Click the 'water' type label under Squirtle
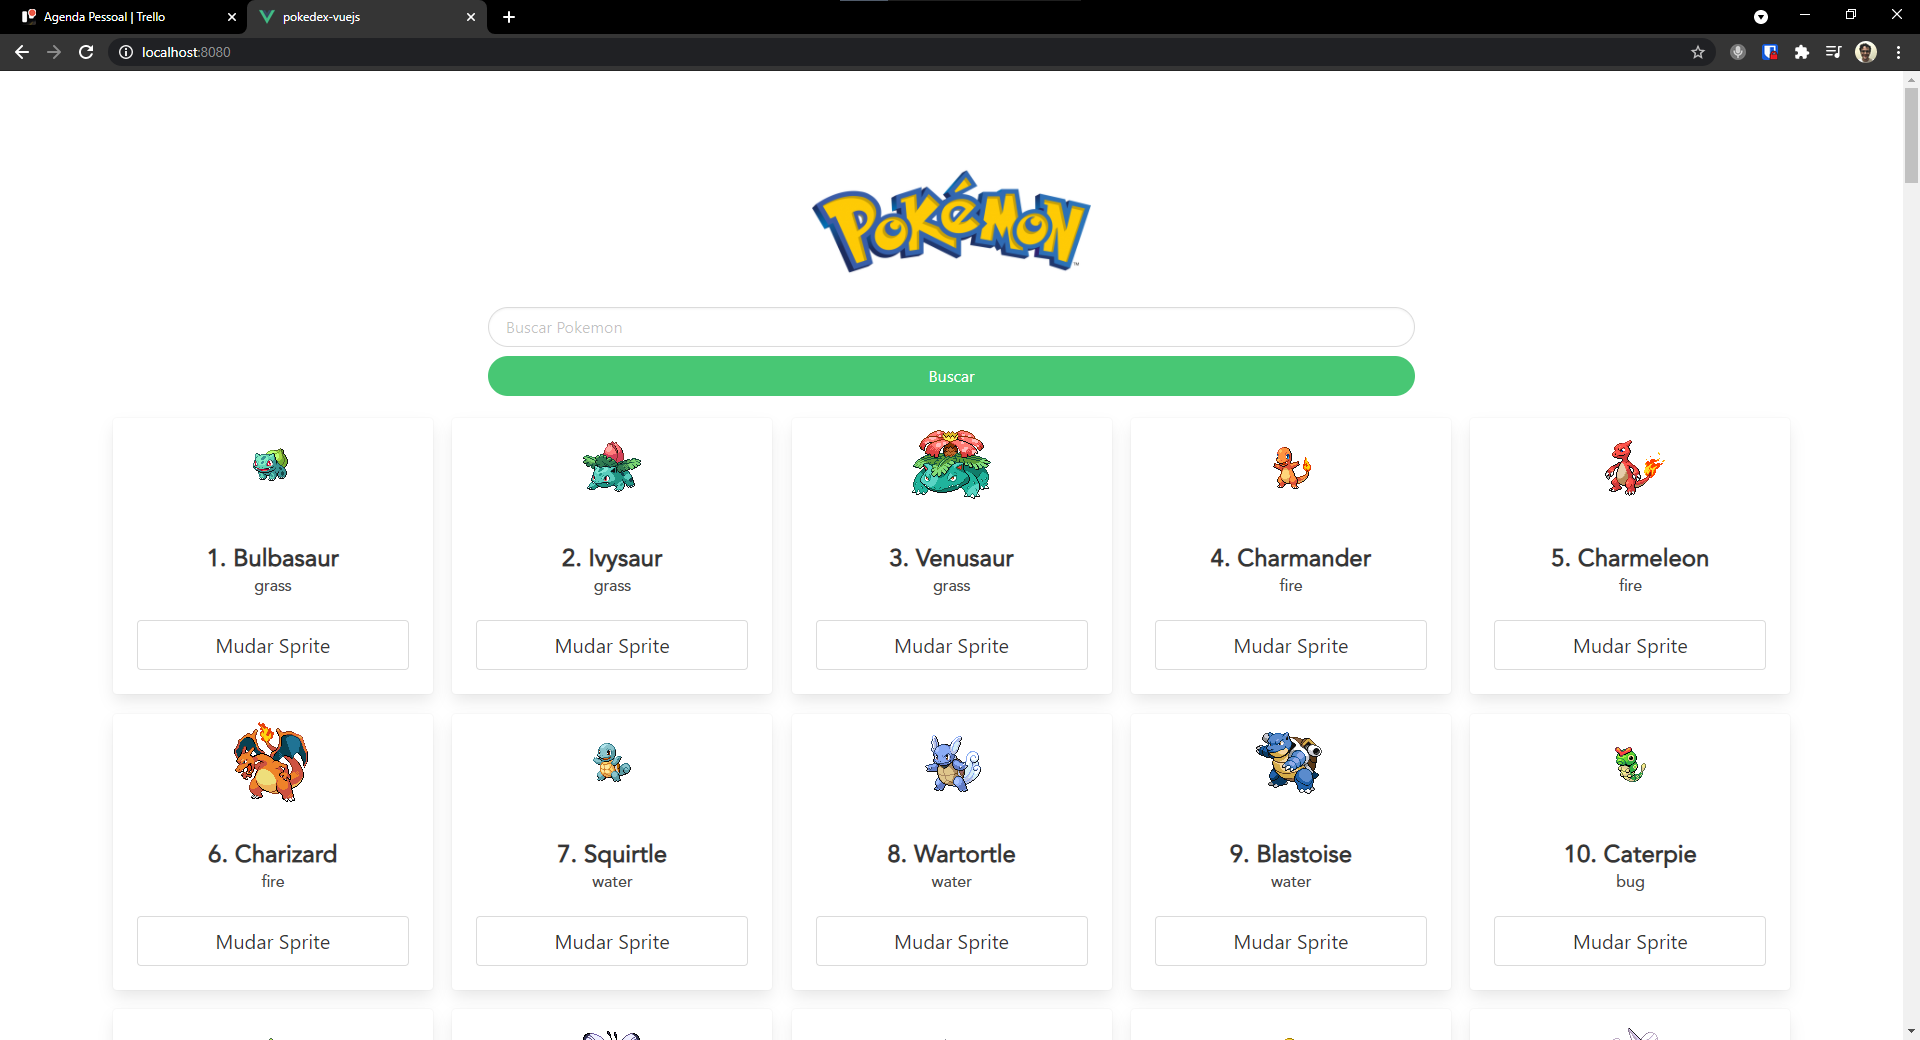The width and height of the screenshot is (1920, 1040). [x=612, y=882]
